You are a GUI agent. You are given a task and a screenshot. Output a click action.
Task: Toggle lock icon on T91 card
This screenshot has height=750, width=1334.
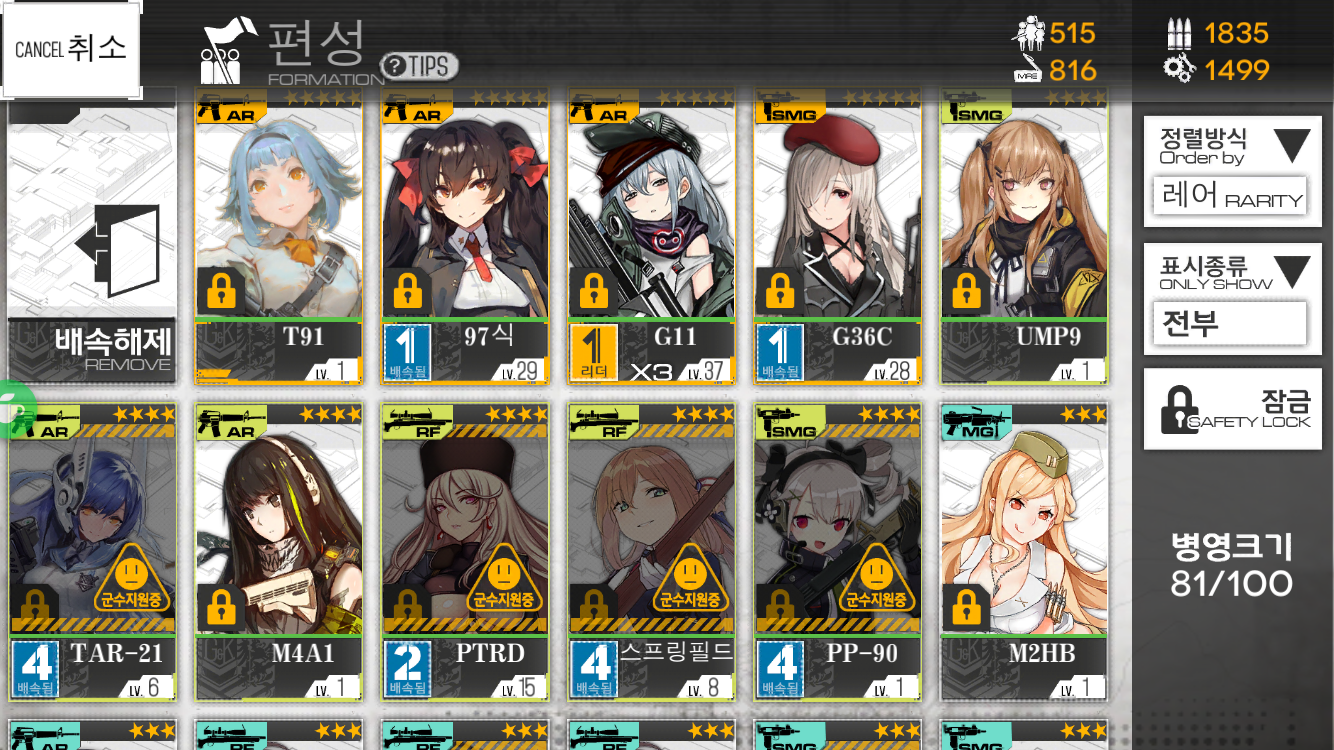[x=221, y=292]
